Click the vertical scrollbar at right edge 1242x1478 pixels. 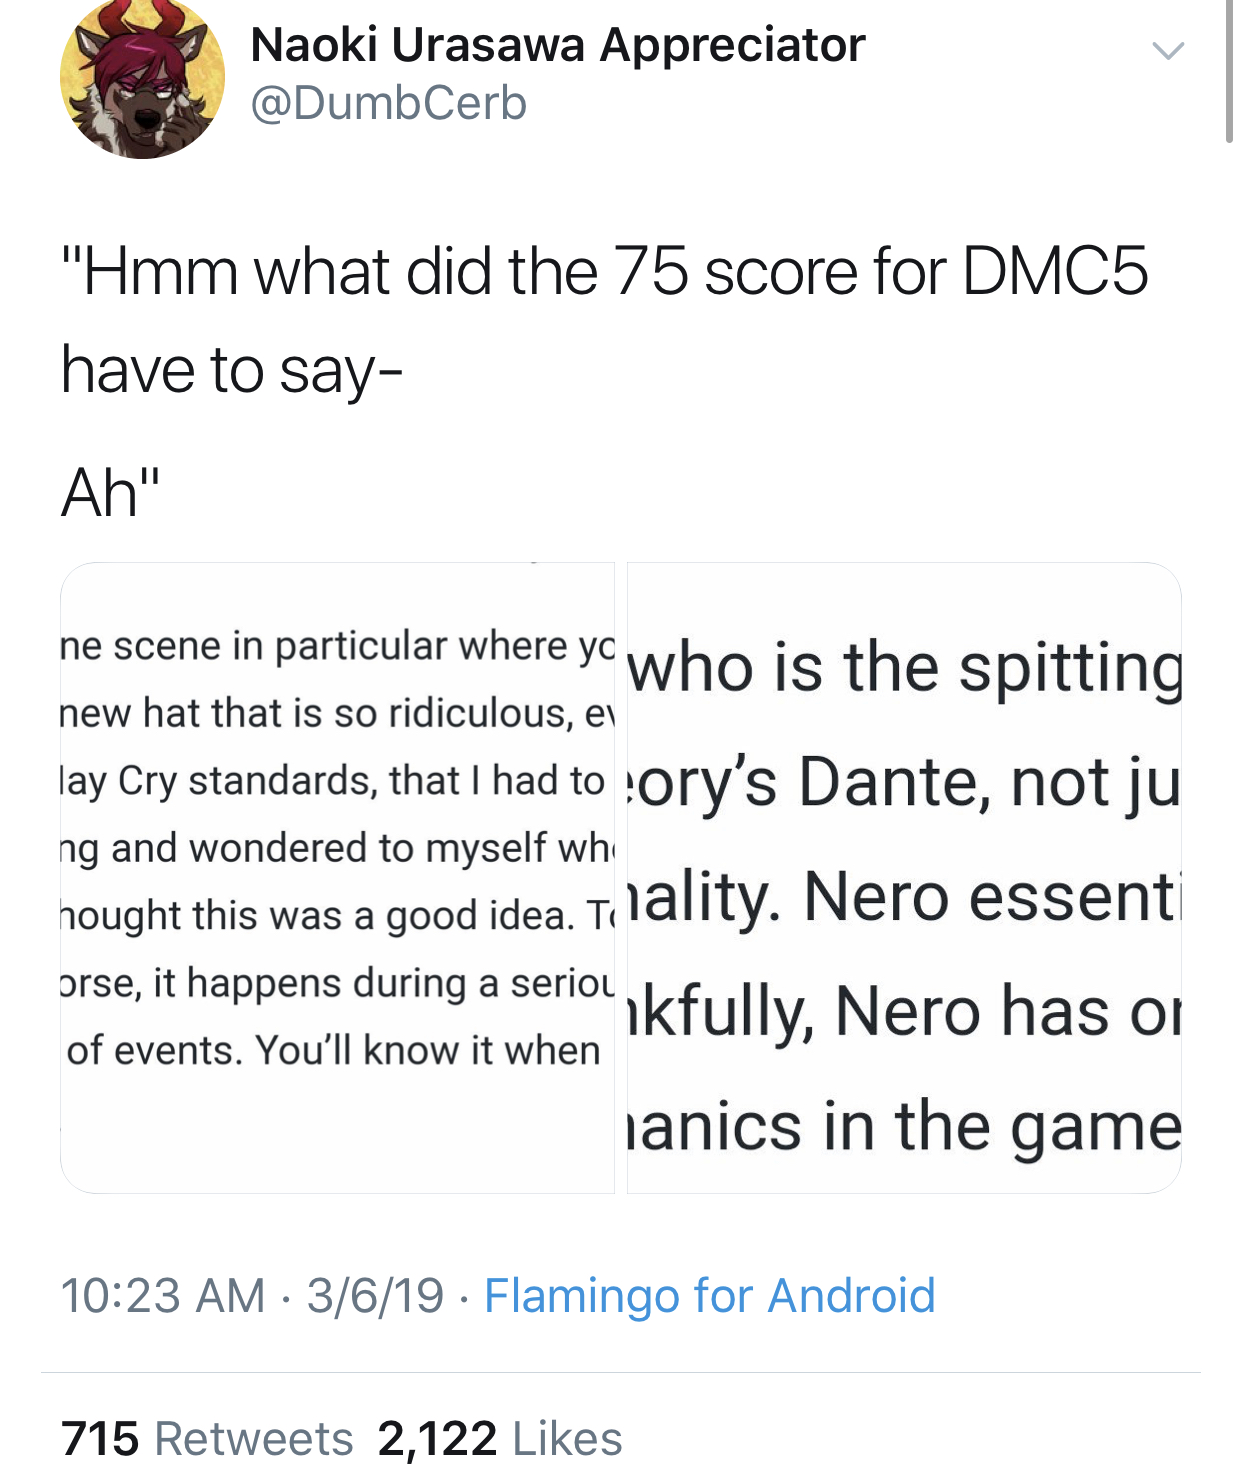coord(1229,72)
